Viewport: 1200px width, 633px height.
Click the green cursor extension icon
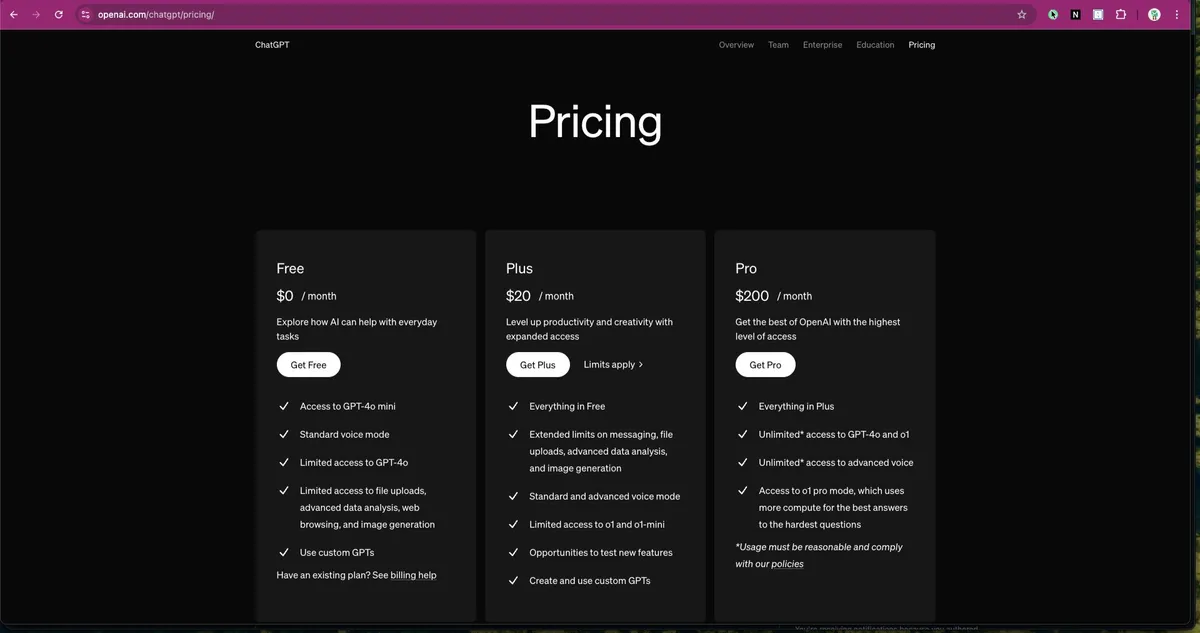[x=1053, y=15]
